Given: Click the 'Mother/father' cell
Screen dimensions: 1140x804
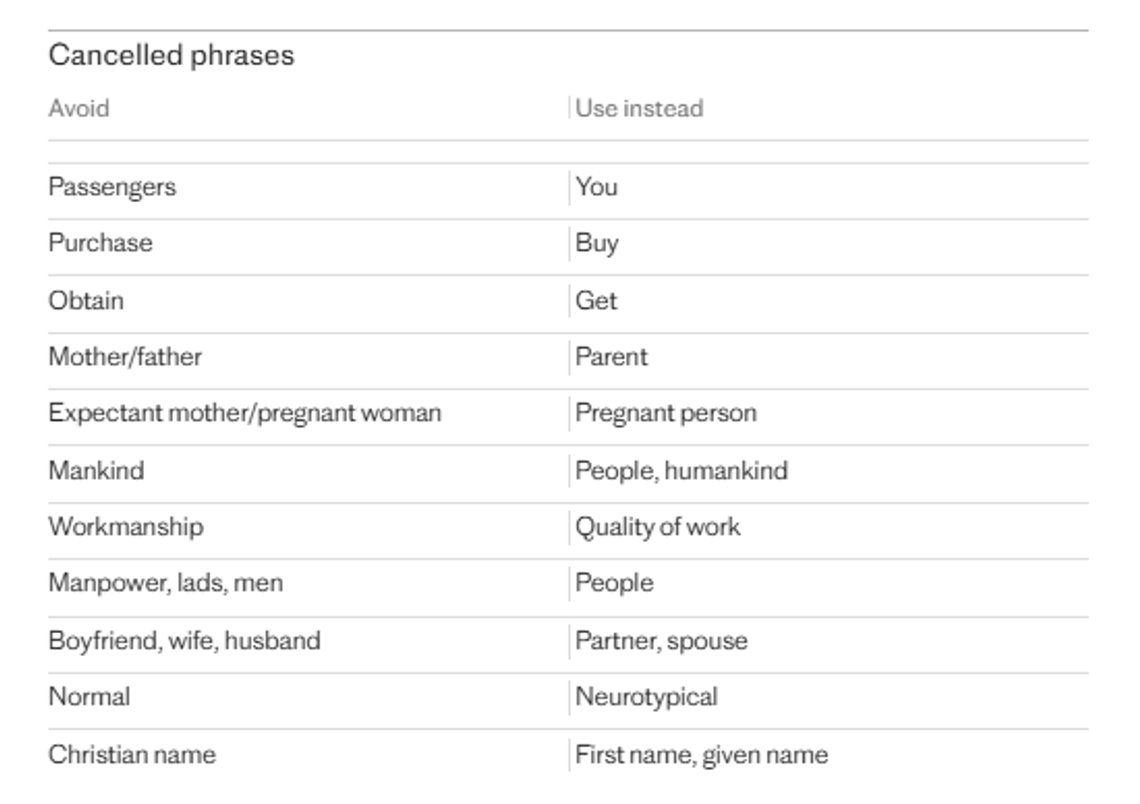Looking at the screenshot, I should (125, 357).
